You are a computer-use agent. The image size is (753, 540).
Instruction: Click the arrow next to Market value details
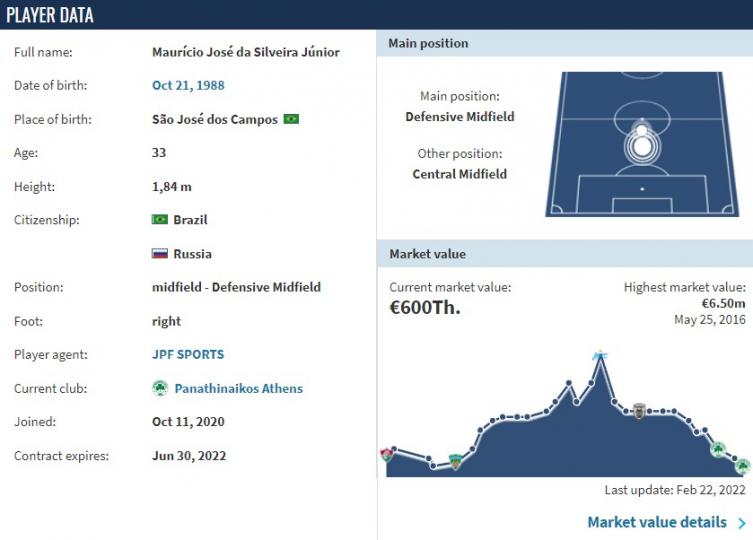[742, 523]
